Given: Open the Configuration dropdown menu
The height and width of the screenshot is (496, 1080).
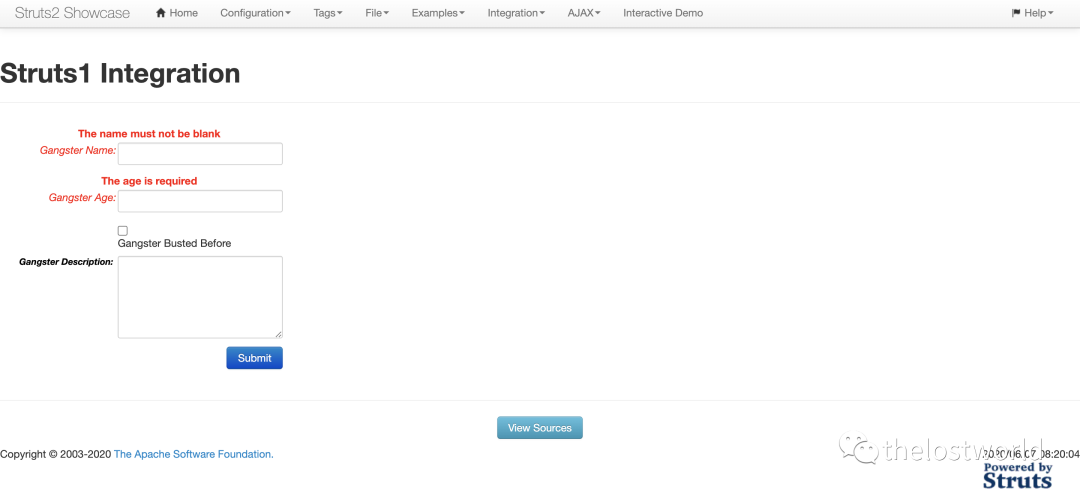Looking at the screenshot, I should (256, 13).
